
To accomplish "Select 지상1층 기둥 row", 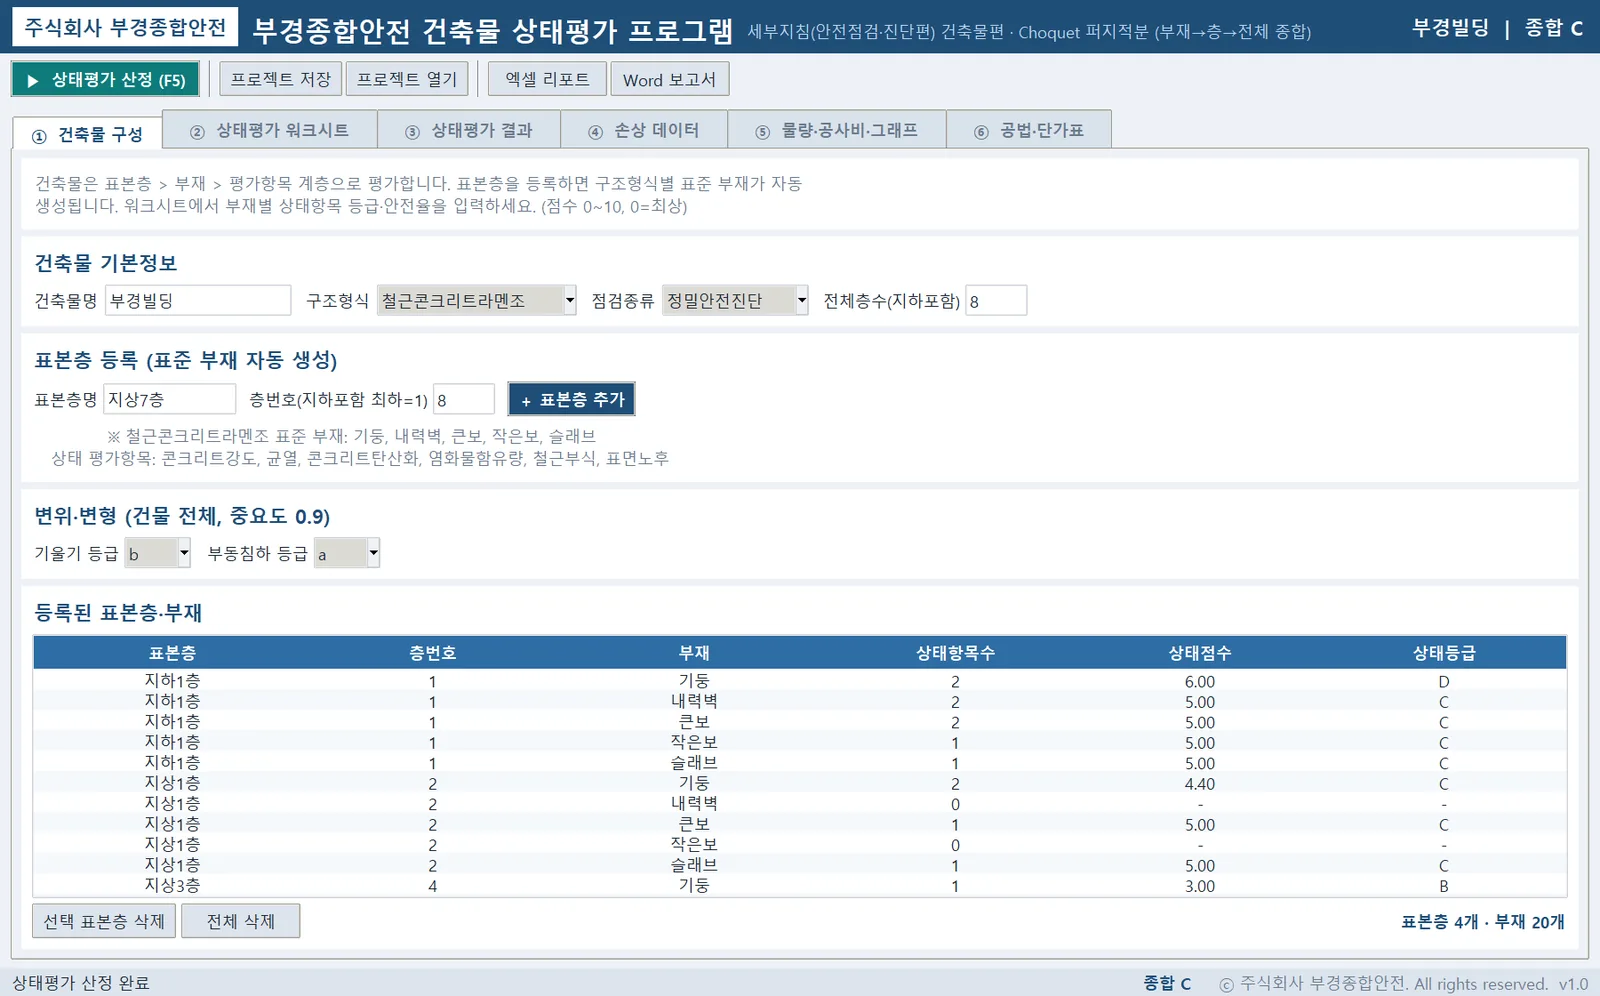I will [800, 784].
